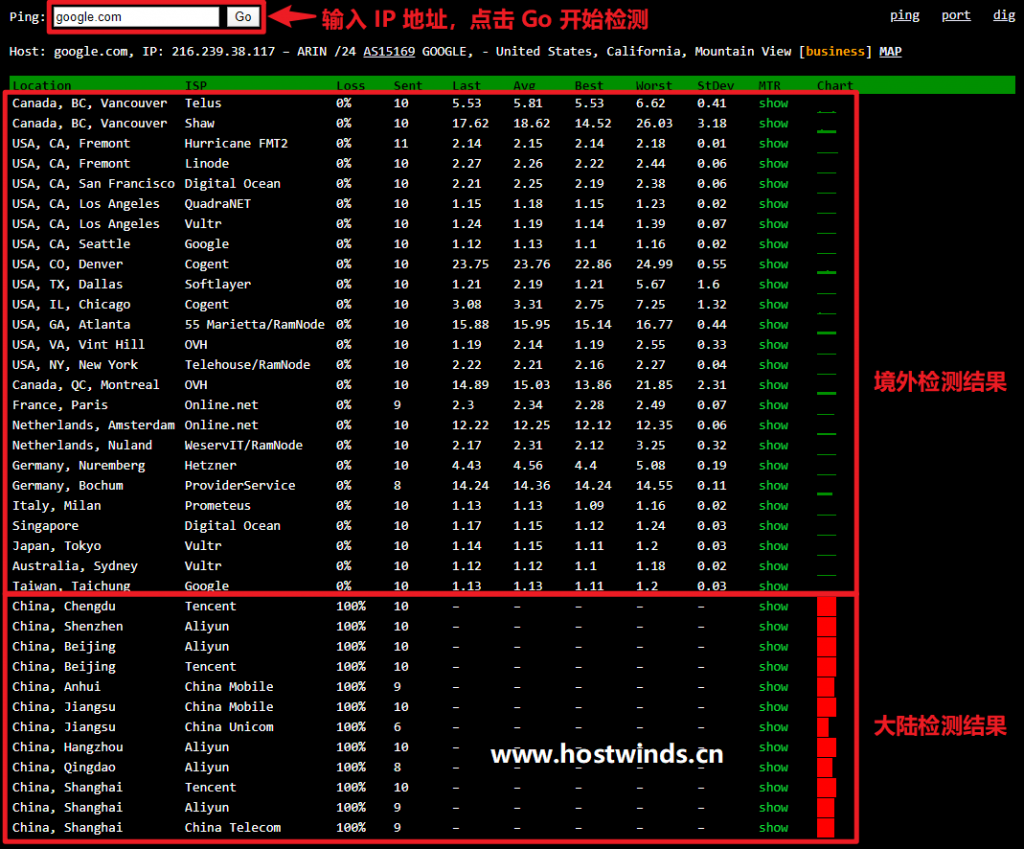Viewport: 1024px width, 849px height.
Task: Show MTR for Denver Cogent row
Action: (x=773, y=264)
